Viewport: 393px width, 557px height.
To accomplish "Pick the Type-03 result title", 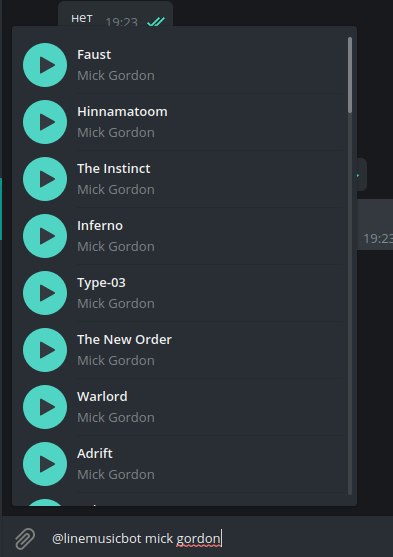I will [101, 283].
